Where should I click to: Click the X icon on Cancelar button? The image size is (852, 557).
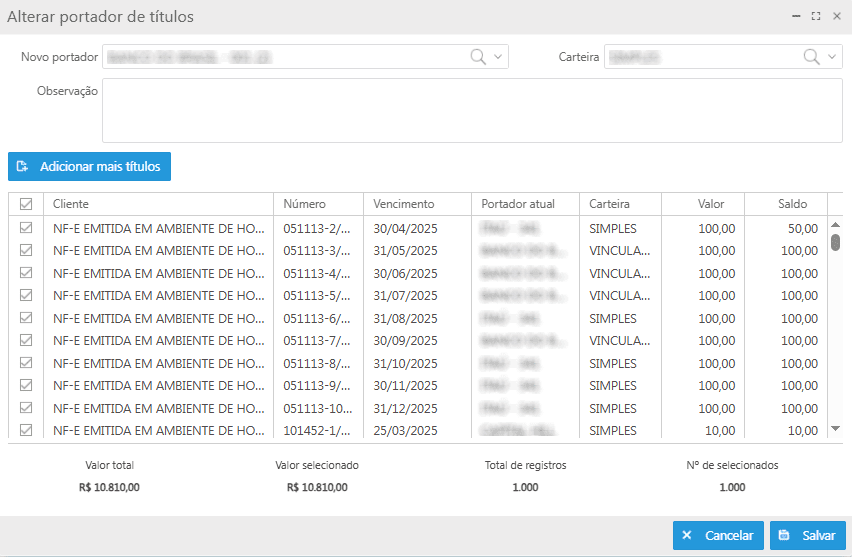pos(687,536)
